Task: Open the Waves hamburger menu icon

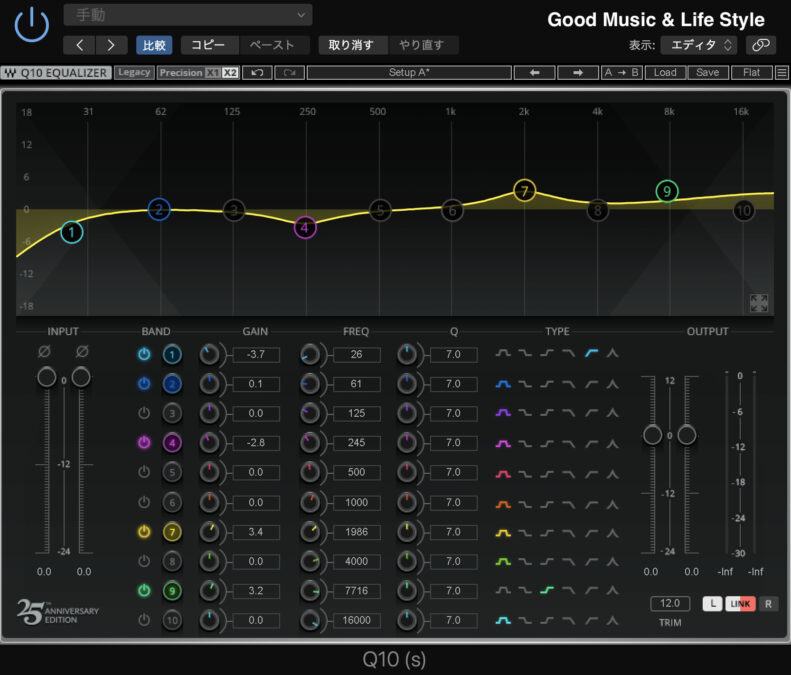Action: 782,73
